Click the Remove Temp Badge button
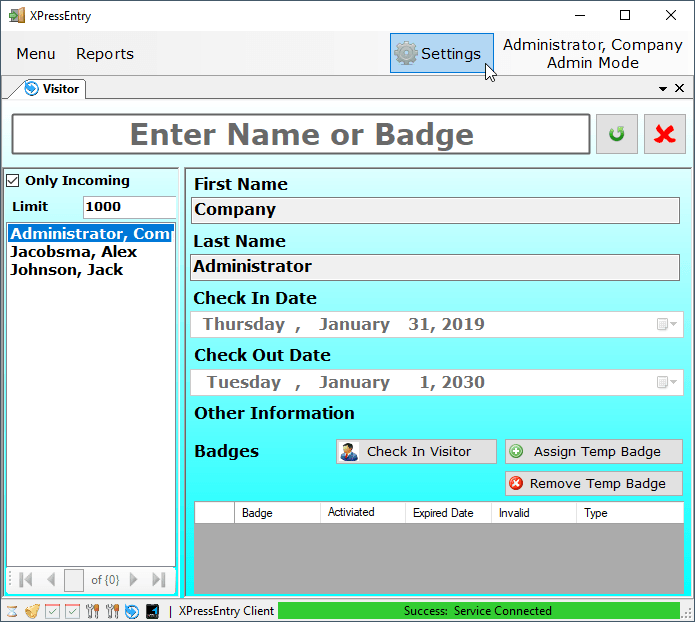The image size is (695, 622). pyautogui.click(x=594, y=483)
